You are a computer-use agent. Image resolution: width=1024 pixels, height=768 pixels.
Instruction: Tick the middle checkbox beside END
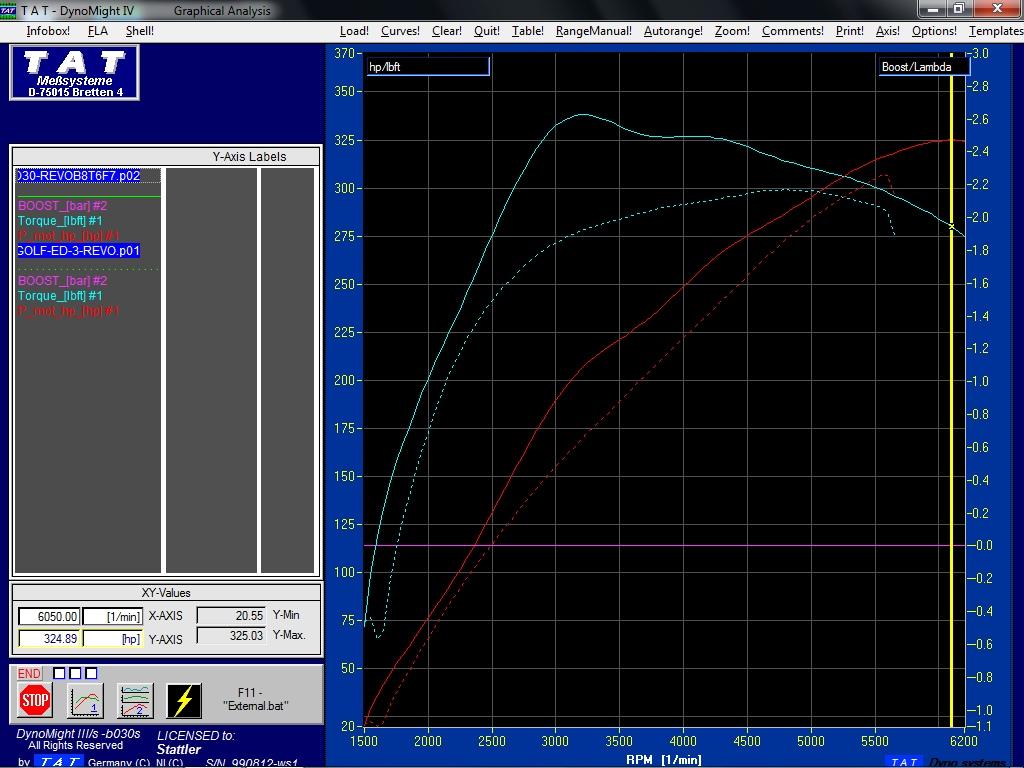pos(75,673)
